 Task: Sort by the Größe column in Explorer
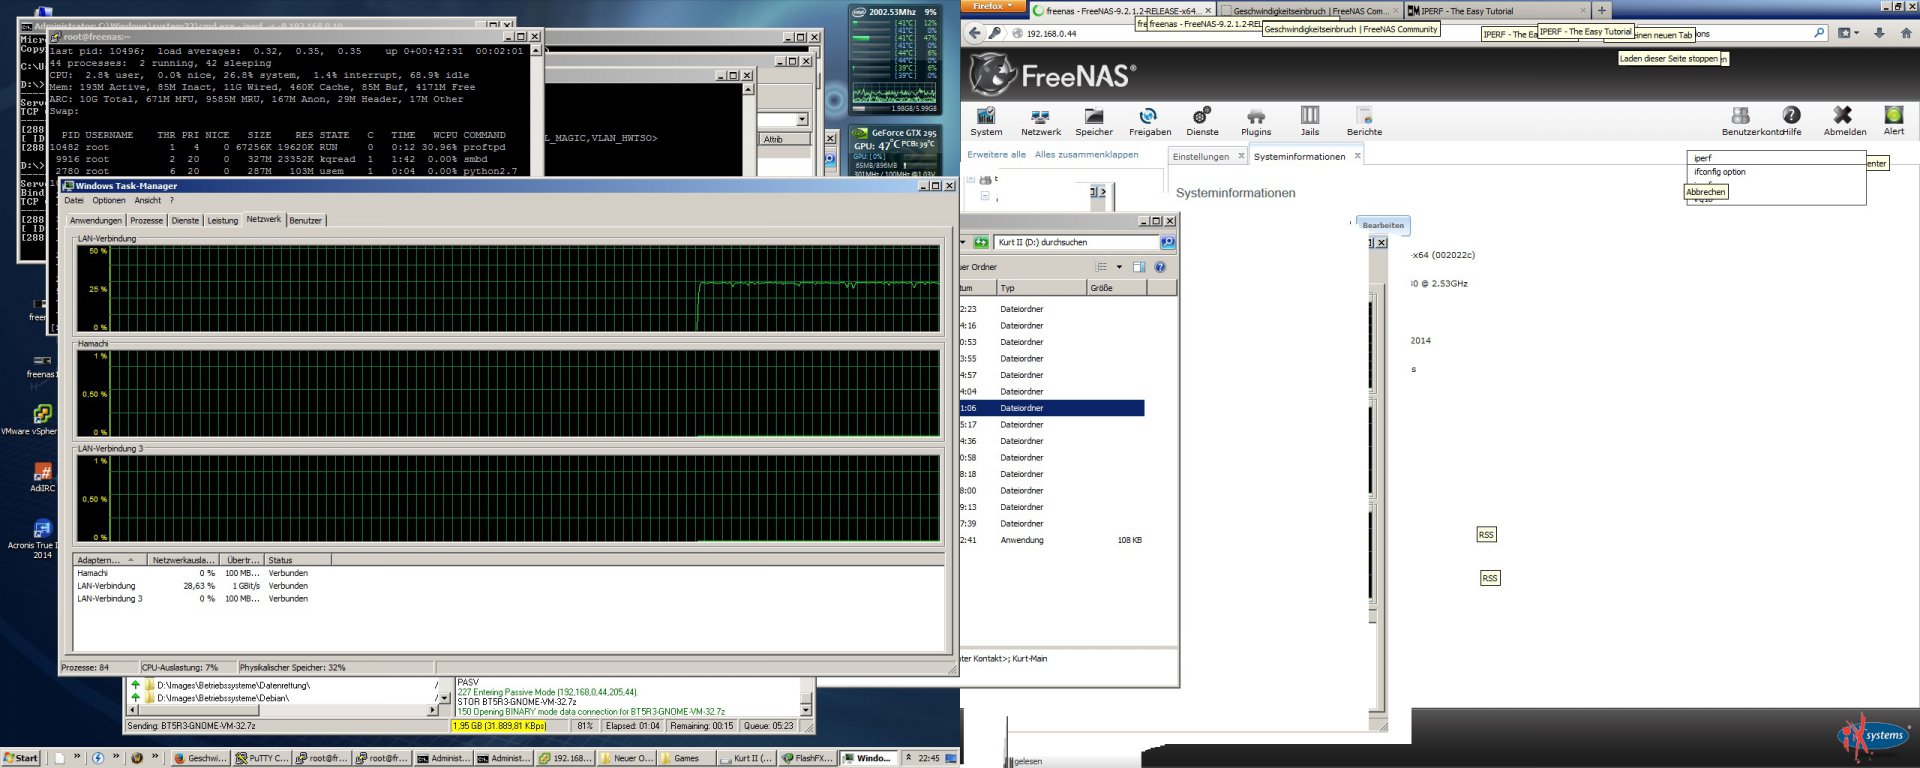[1116, 288]
